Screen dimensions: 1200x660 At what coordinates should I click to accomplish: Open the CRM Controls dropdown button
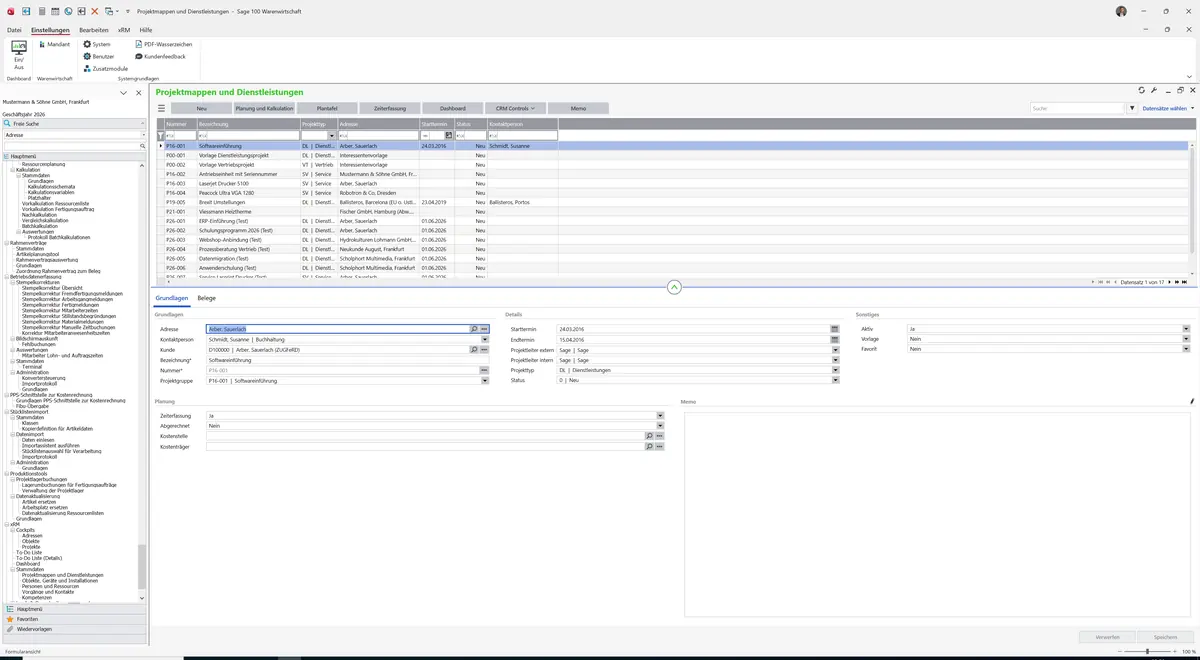516,108
